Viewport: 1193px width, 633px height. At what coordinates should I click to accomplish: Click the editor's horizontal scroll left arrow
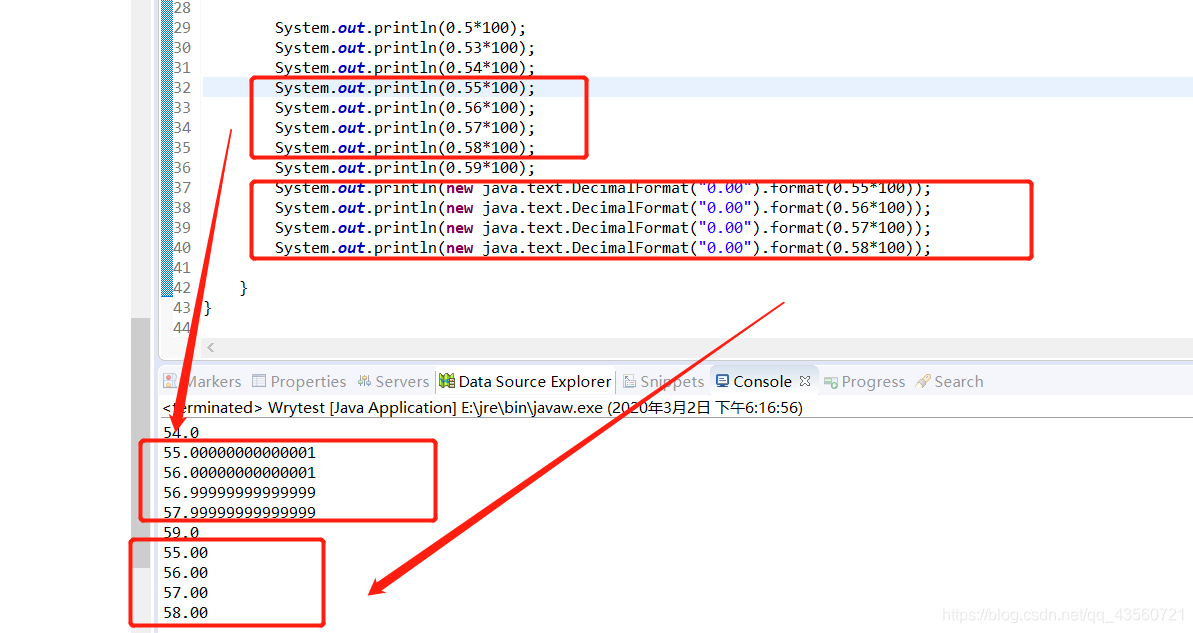click(211, 347)
